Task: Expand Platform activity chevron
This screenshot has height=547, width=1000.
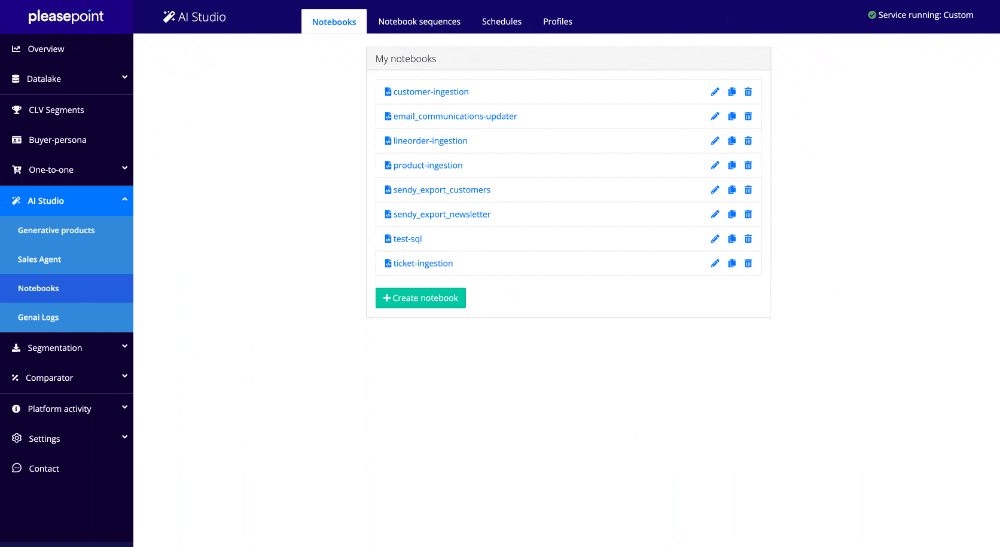Action: pyautogui.click(x=124, y=407)
